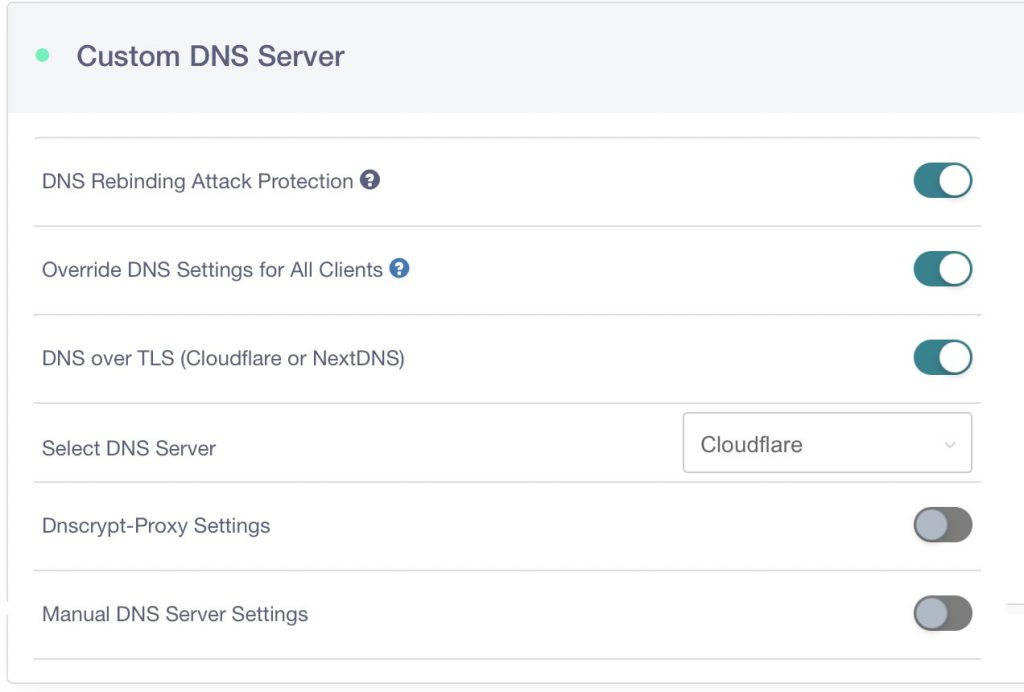
Task: Enable the Dnscrypt-Proxy Settings toggle
Action: [x=942, y=525]
